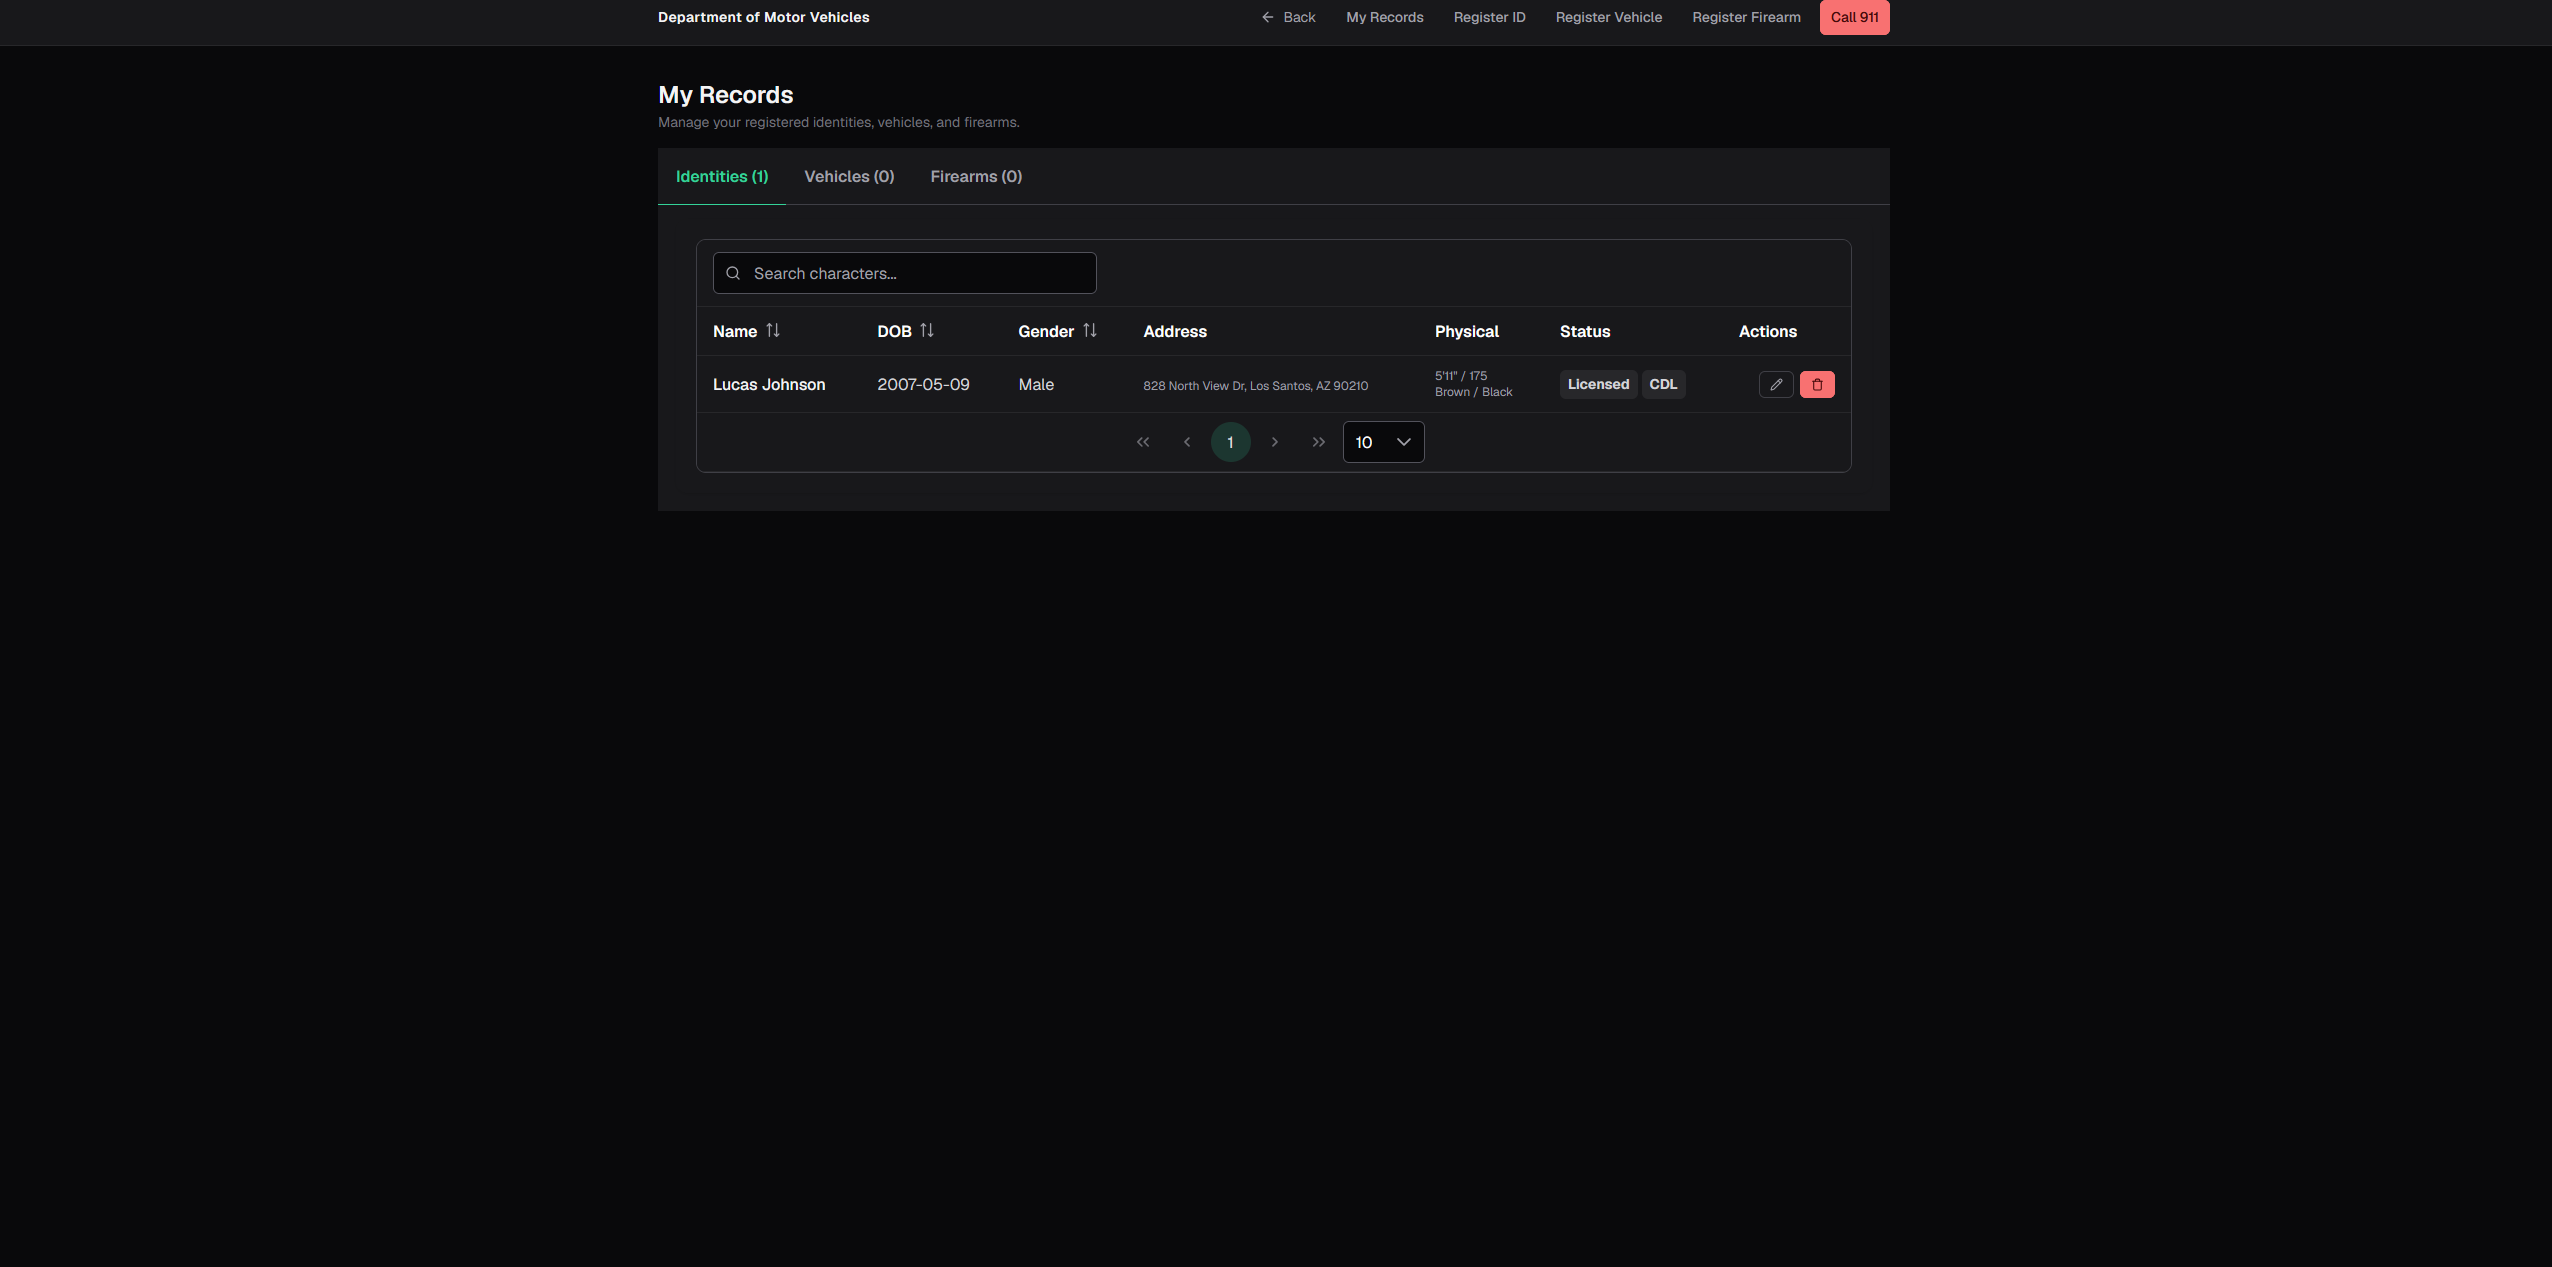The image size is (2552, 1267).
Task: Go to first page double-chevron
Action: tap(1143, 442)
